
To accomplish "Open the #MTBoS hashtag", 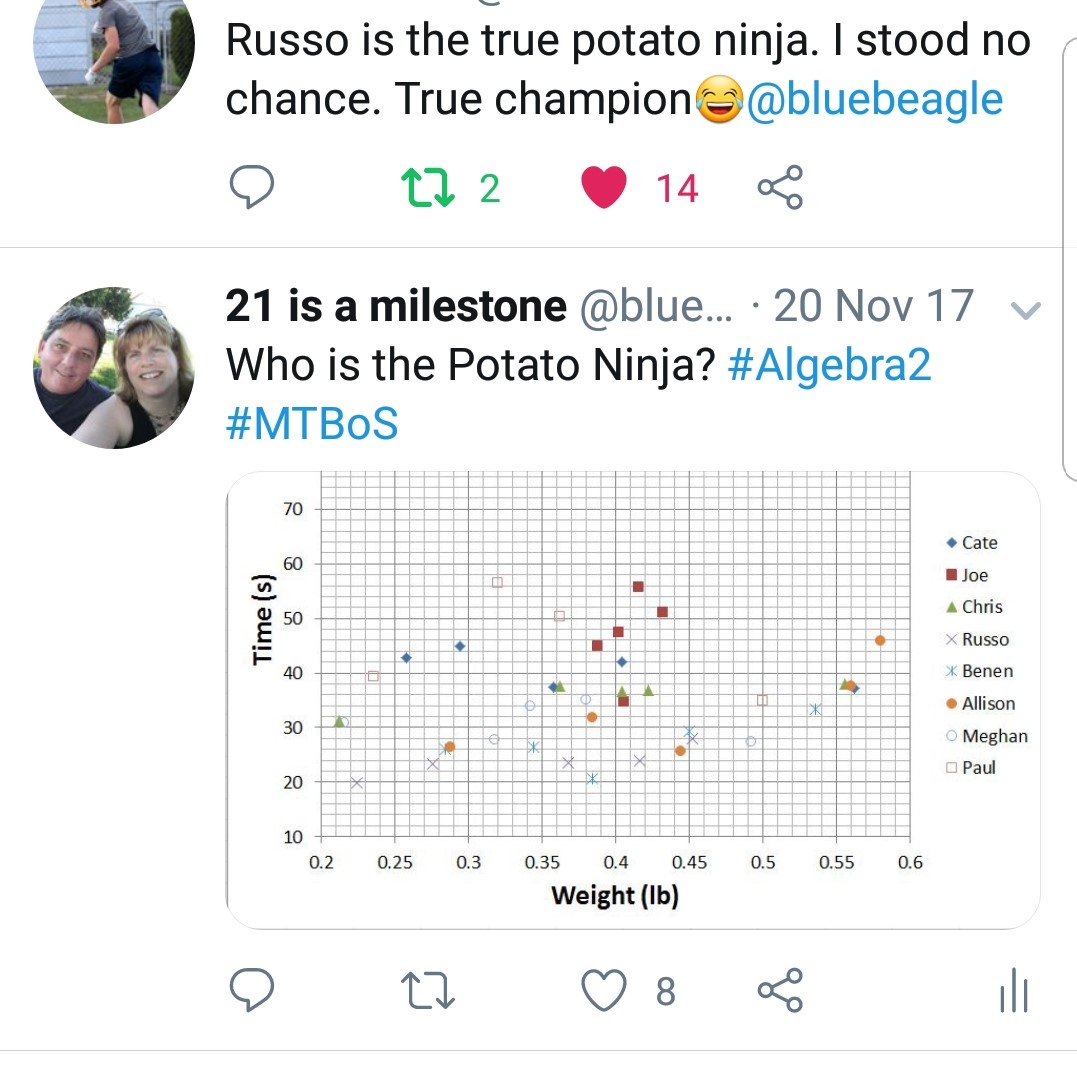I will click(x=312, y=424).
